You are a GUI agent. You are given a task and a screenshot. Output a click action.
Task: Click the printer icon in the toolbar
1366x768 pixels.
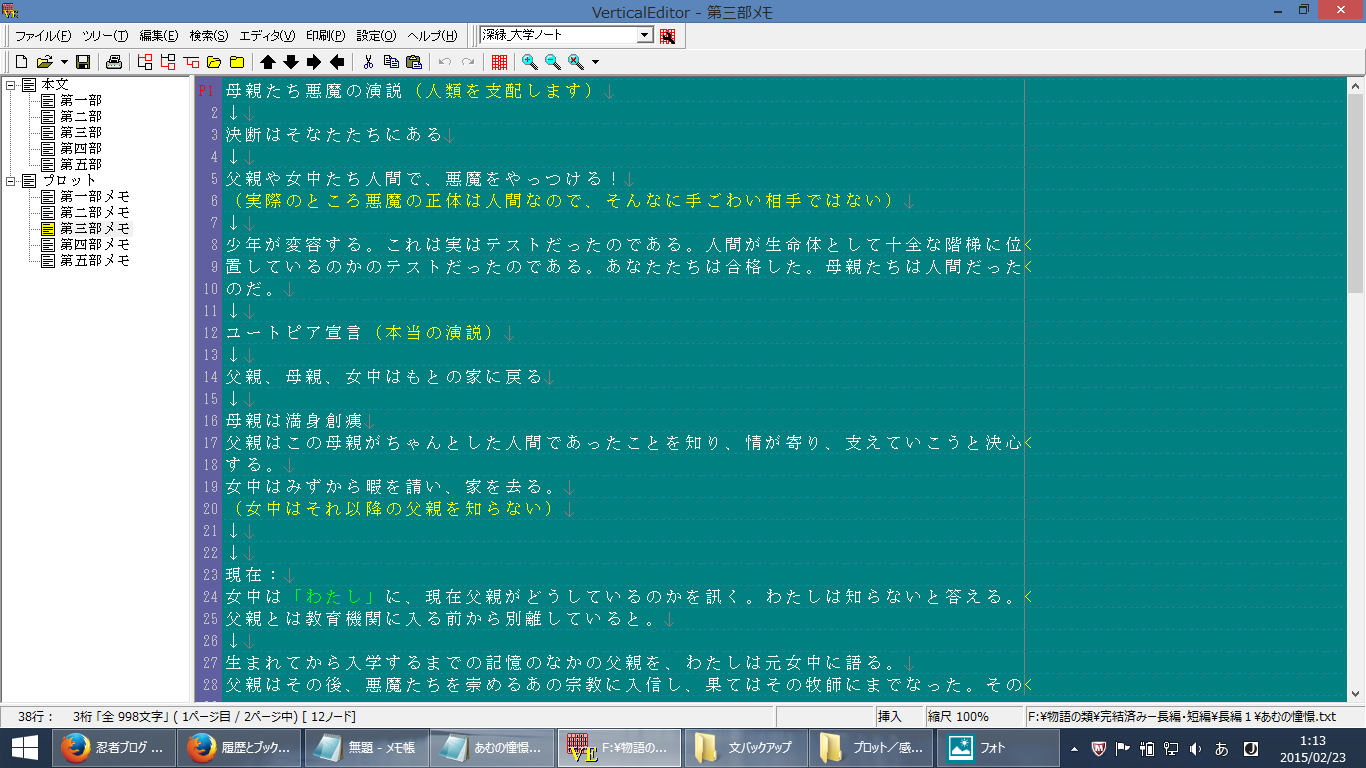pos(114,62)
